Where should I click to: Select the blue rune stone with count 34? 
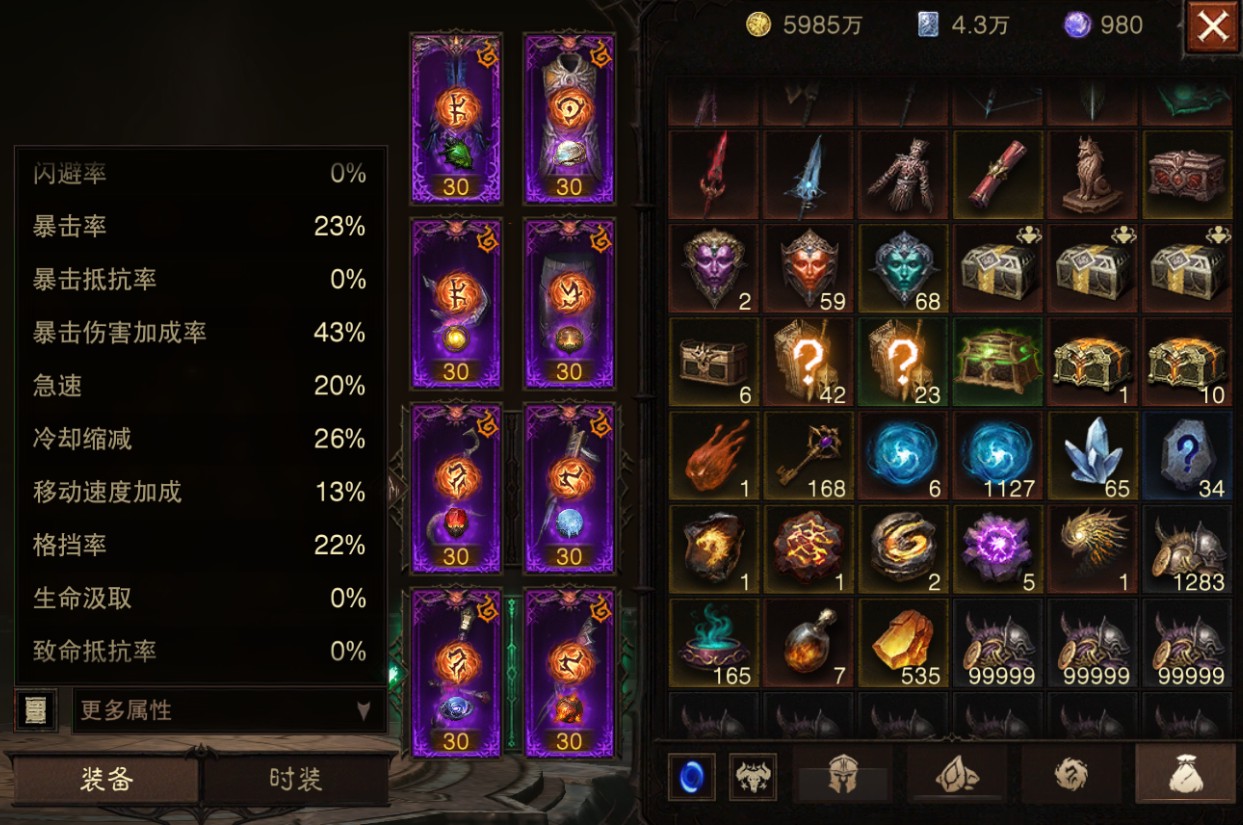[1186, 457]
